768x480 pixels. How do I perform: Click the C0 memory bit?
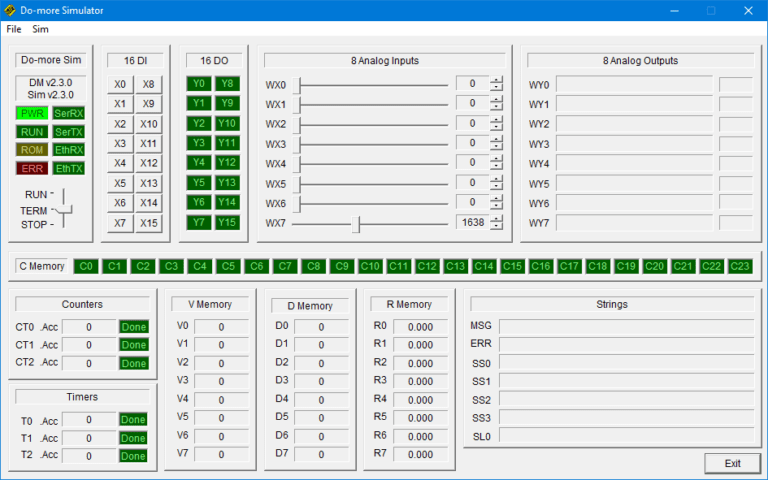86,266
